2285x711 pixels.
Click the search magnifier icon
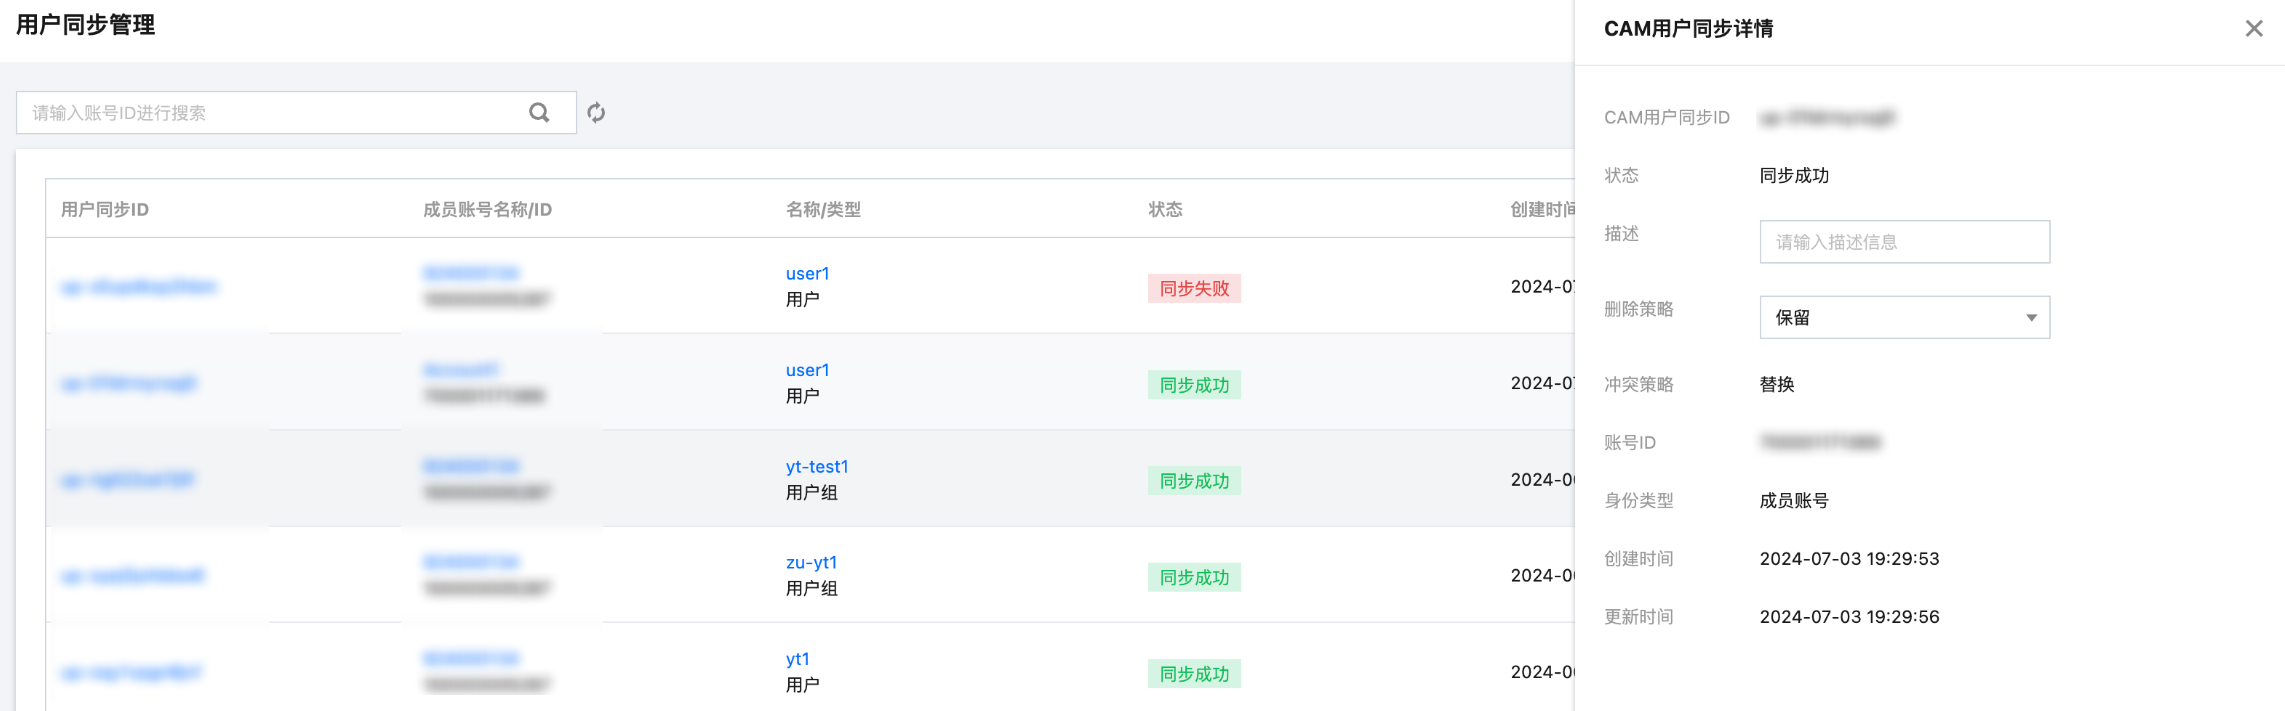pos(539,113)
